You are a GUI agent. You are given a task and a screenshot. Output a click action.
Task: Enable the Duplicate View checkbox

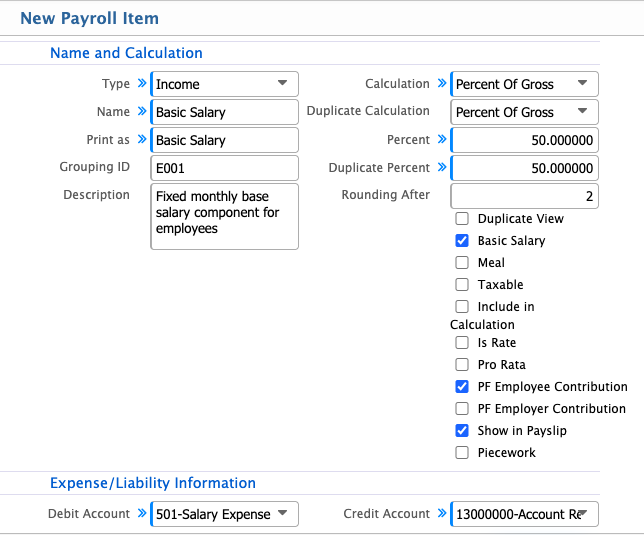pos(462,219)
